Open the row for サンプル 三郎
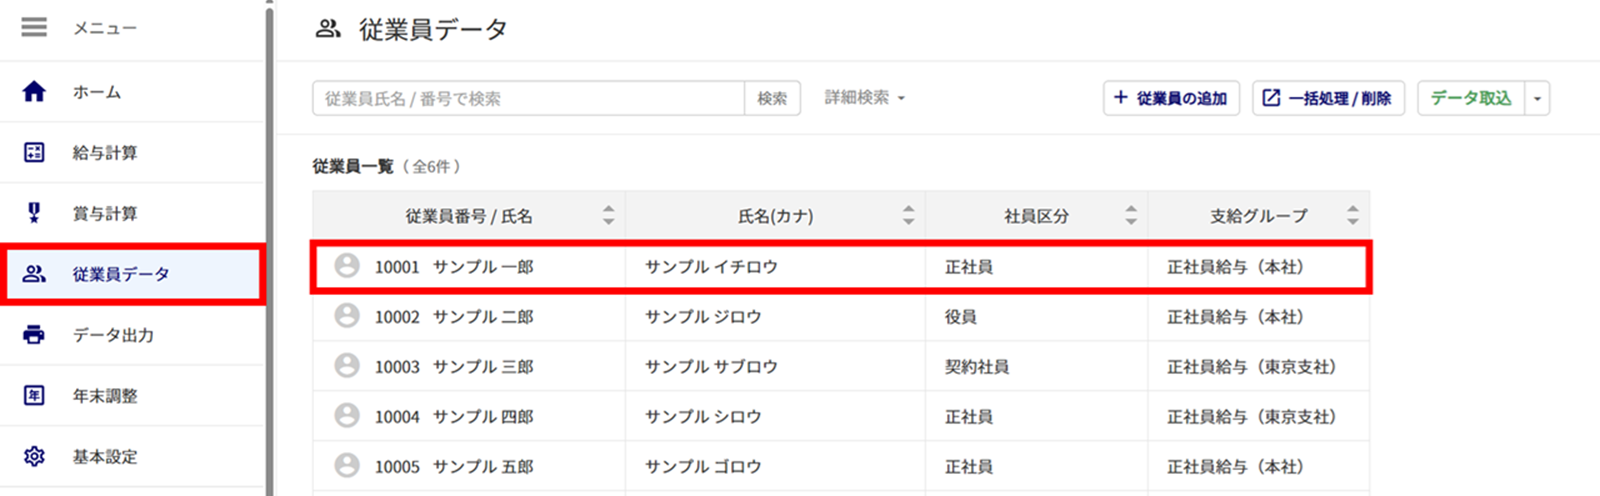The image size is (1600, 496). (841, 366)
